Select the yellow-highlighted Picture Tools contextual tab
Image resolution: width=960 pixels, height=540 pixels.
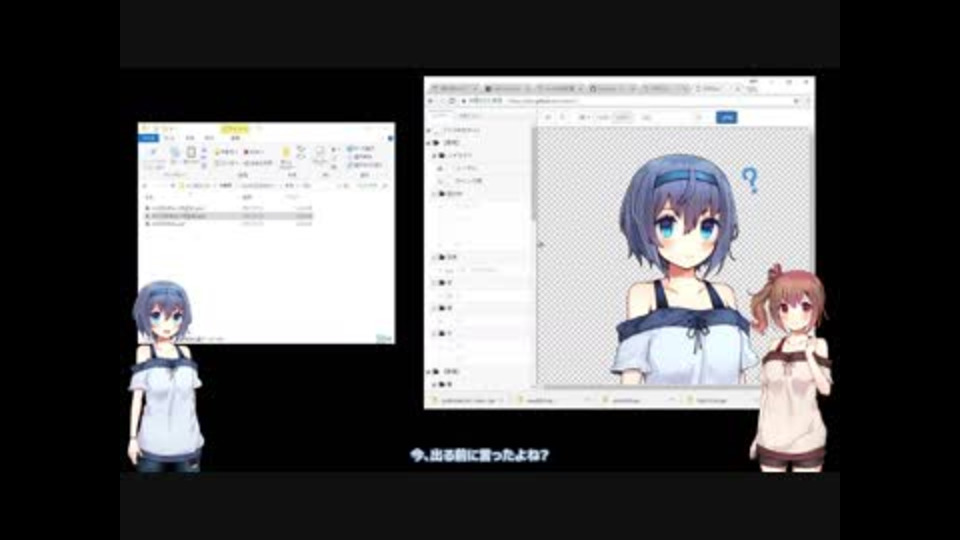click(x=234, y=130)
